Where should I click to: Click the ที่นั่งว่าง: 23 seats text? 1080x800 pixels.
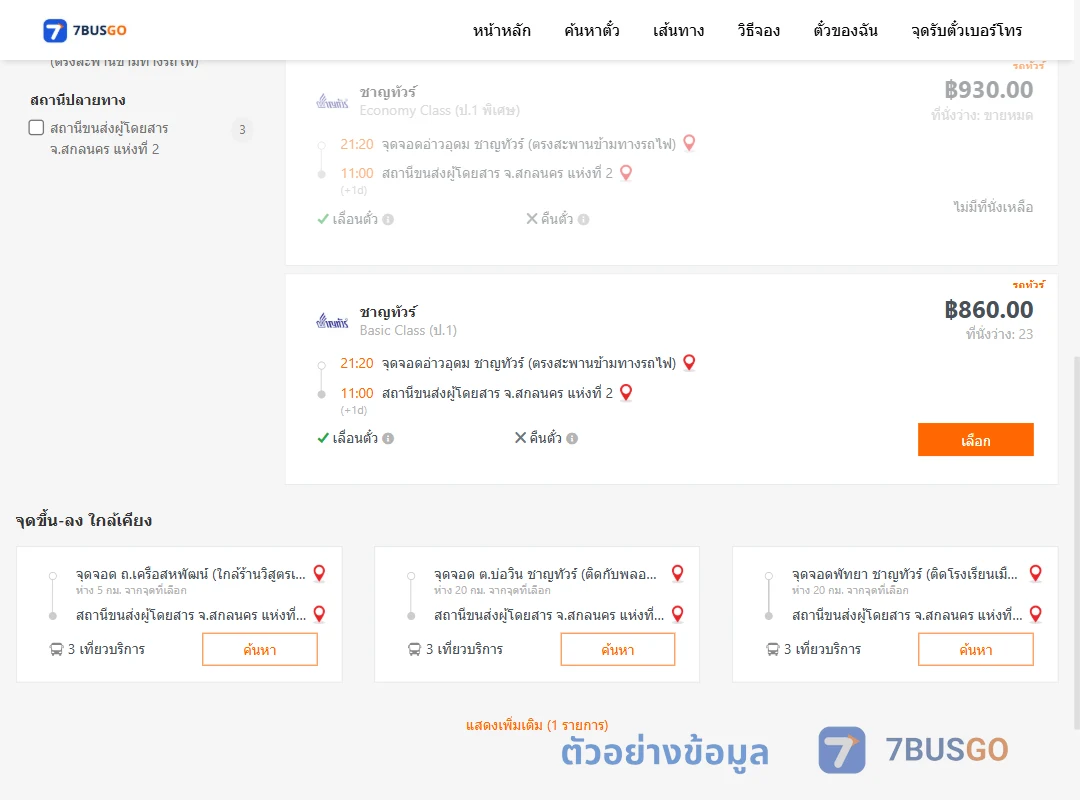coord(999,334)
